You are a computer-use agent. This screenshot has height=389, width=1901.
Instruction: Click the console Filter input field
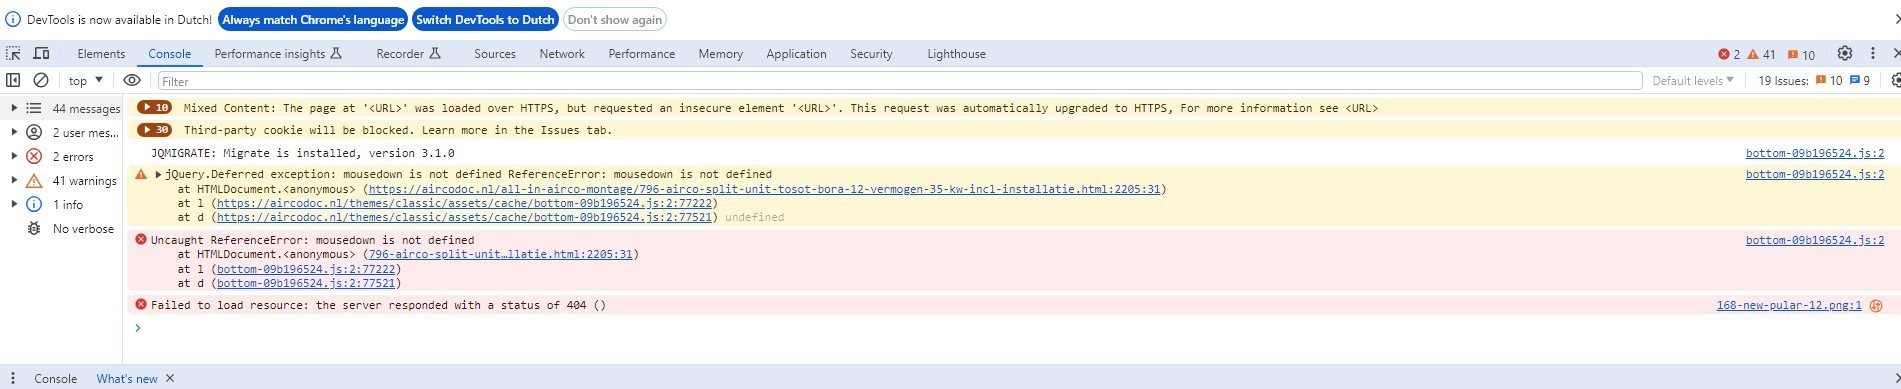click(x=899, y=81)
